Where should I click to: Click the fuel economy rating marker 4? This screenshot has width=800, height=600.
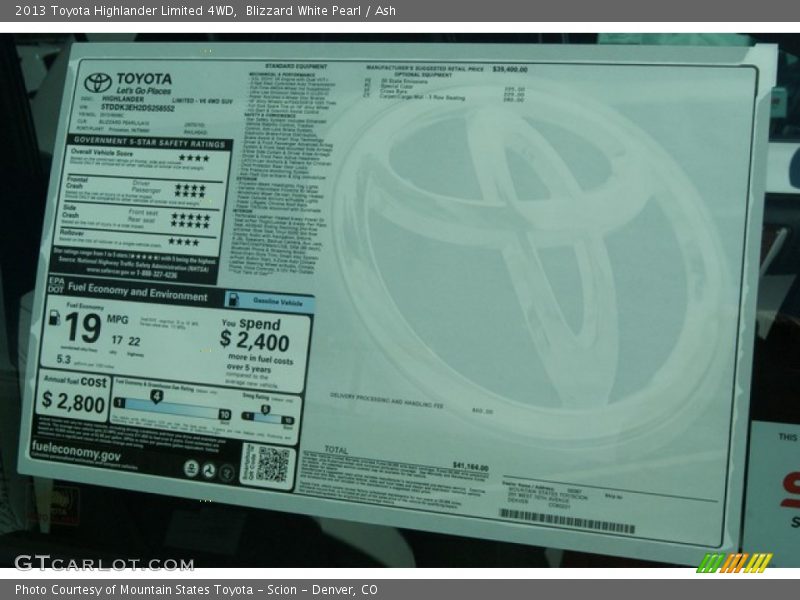157,396
